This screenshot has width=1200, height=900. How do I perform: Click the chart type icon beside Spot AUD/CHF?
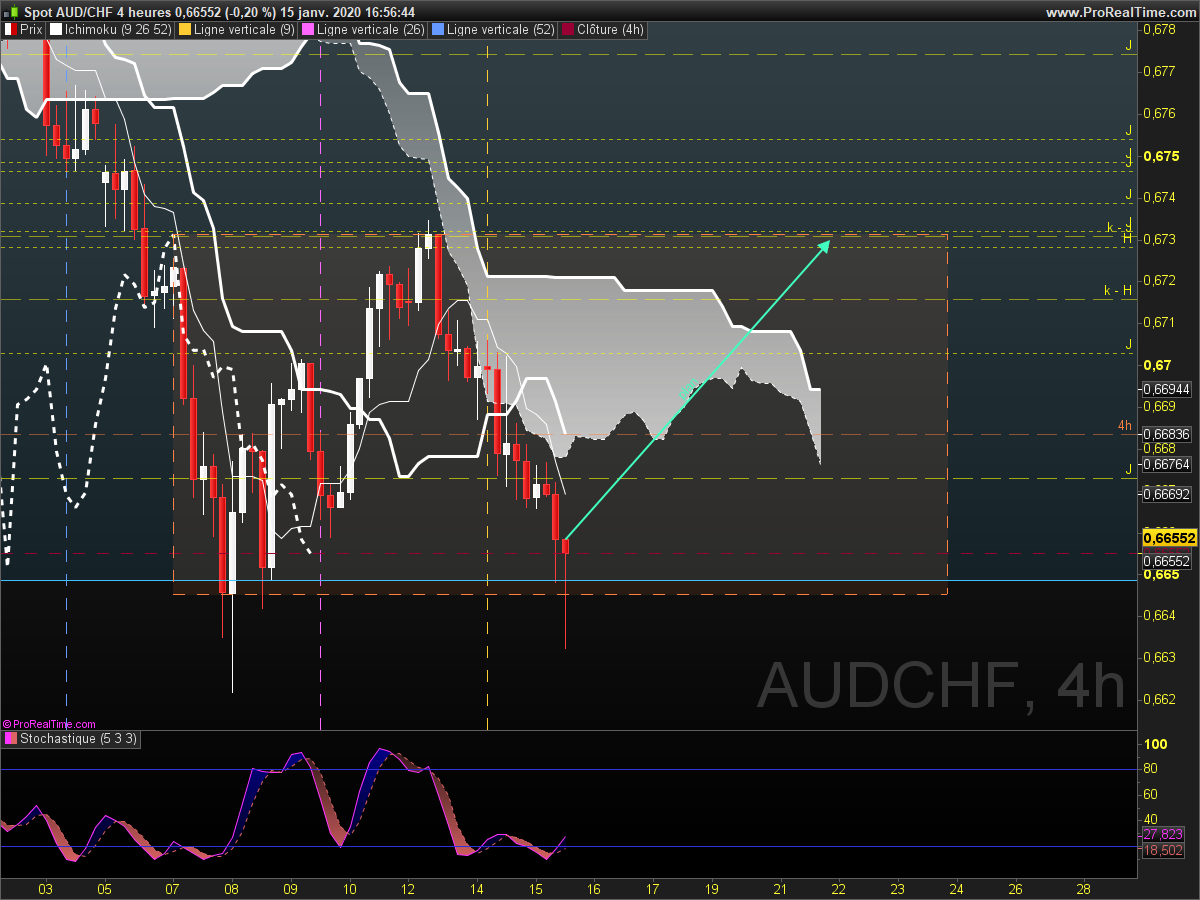11,12
